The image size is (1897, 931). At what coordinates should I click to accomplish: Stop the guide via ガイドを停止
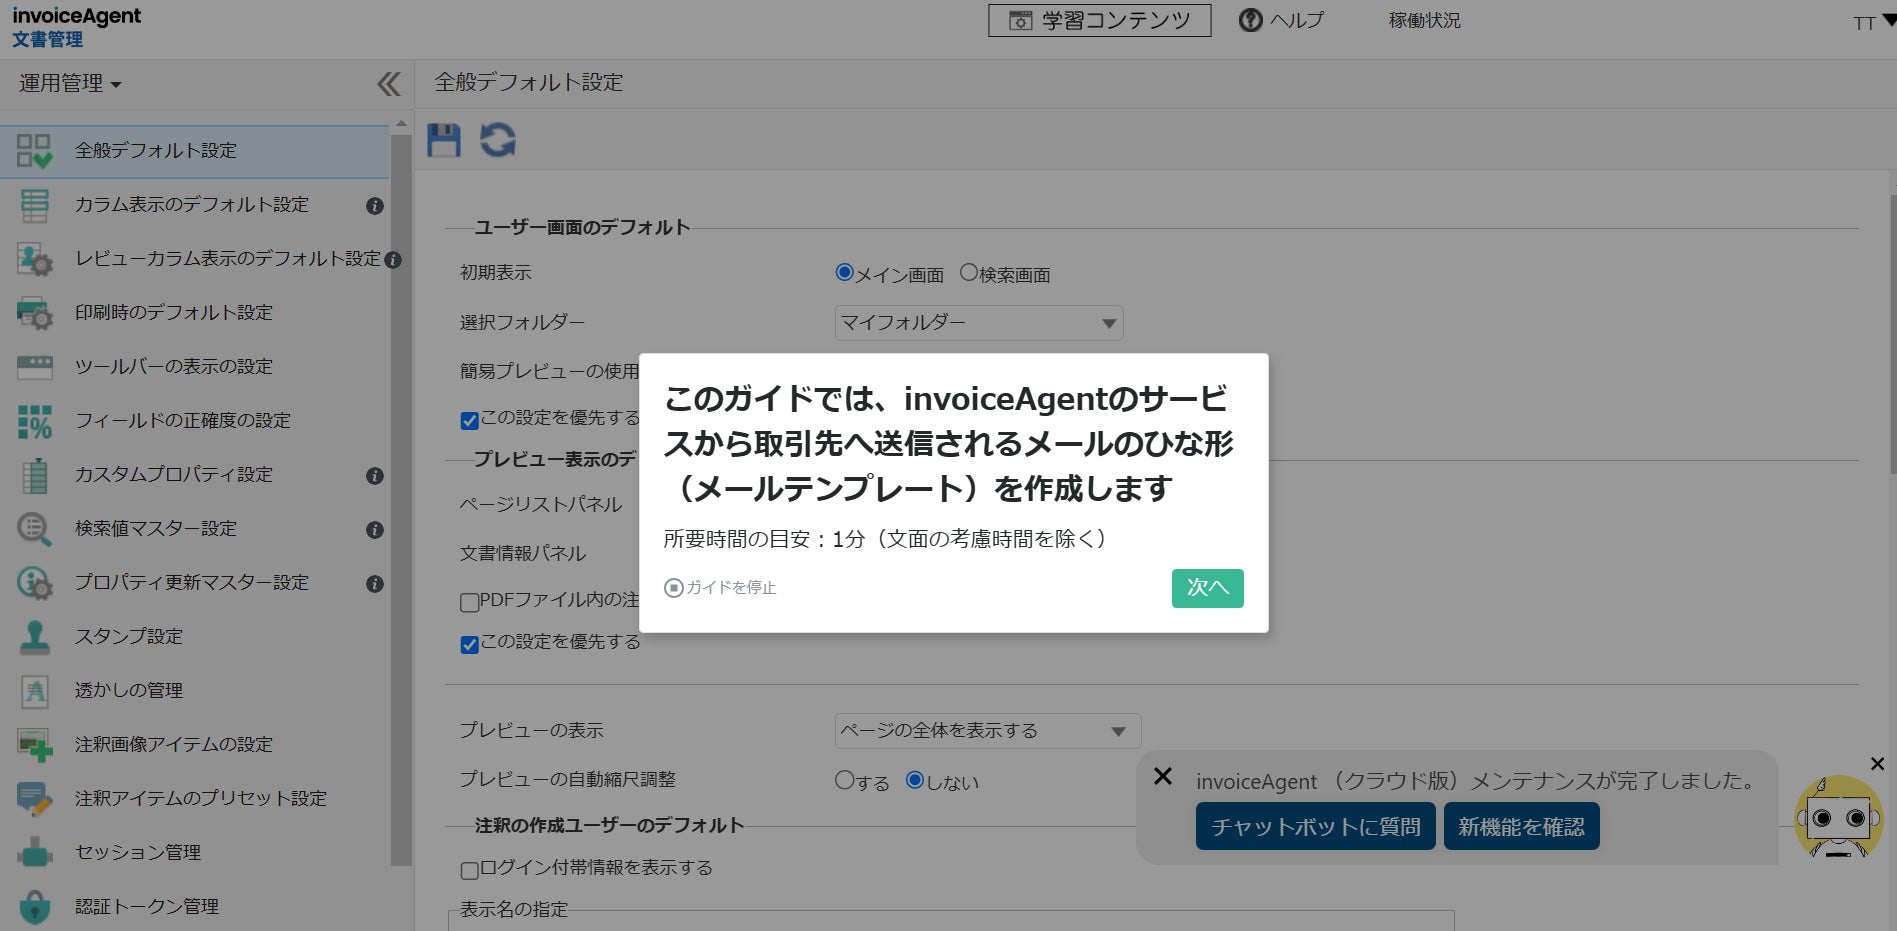click(720, 588)
